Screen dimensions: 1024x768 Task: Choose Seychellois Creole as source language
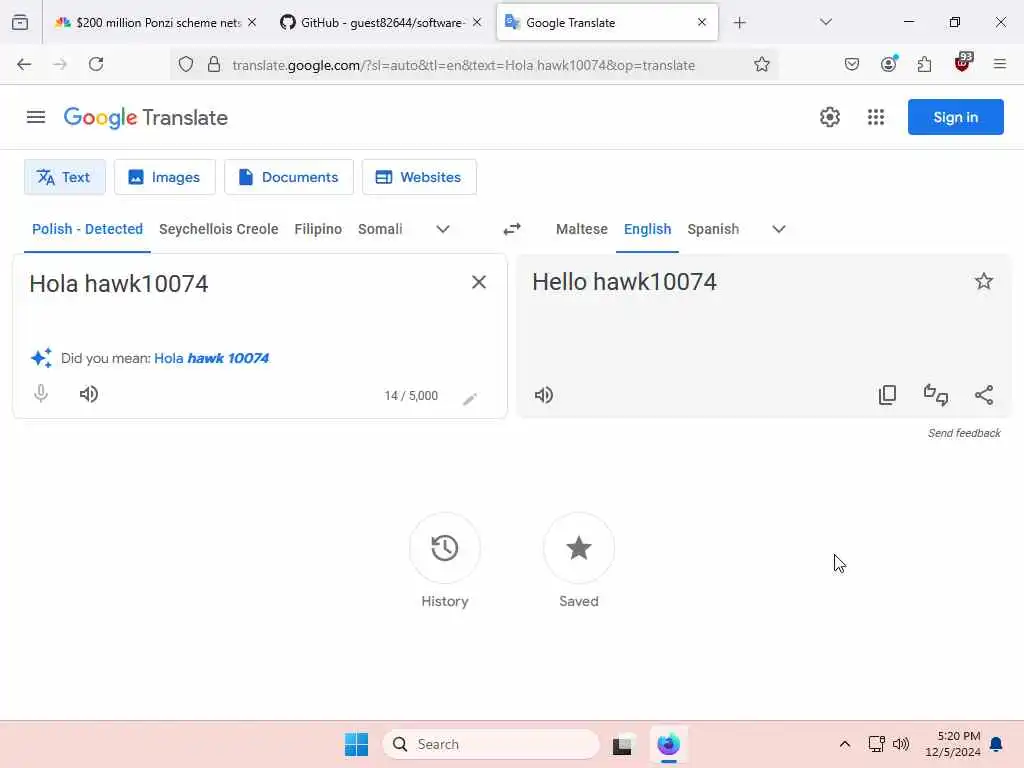(x=219, y=229)
